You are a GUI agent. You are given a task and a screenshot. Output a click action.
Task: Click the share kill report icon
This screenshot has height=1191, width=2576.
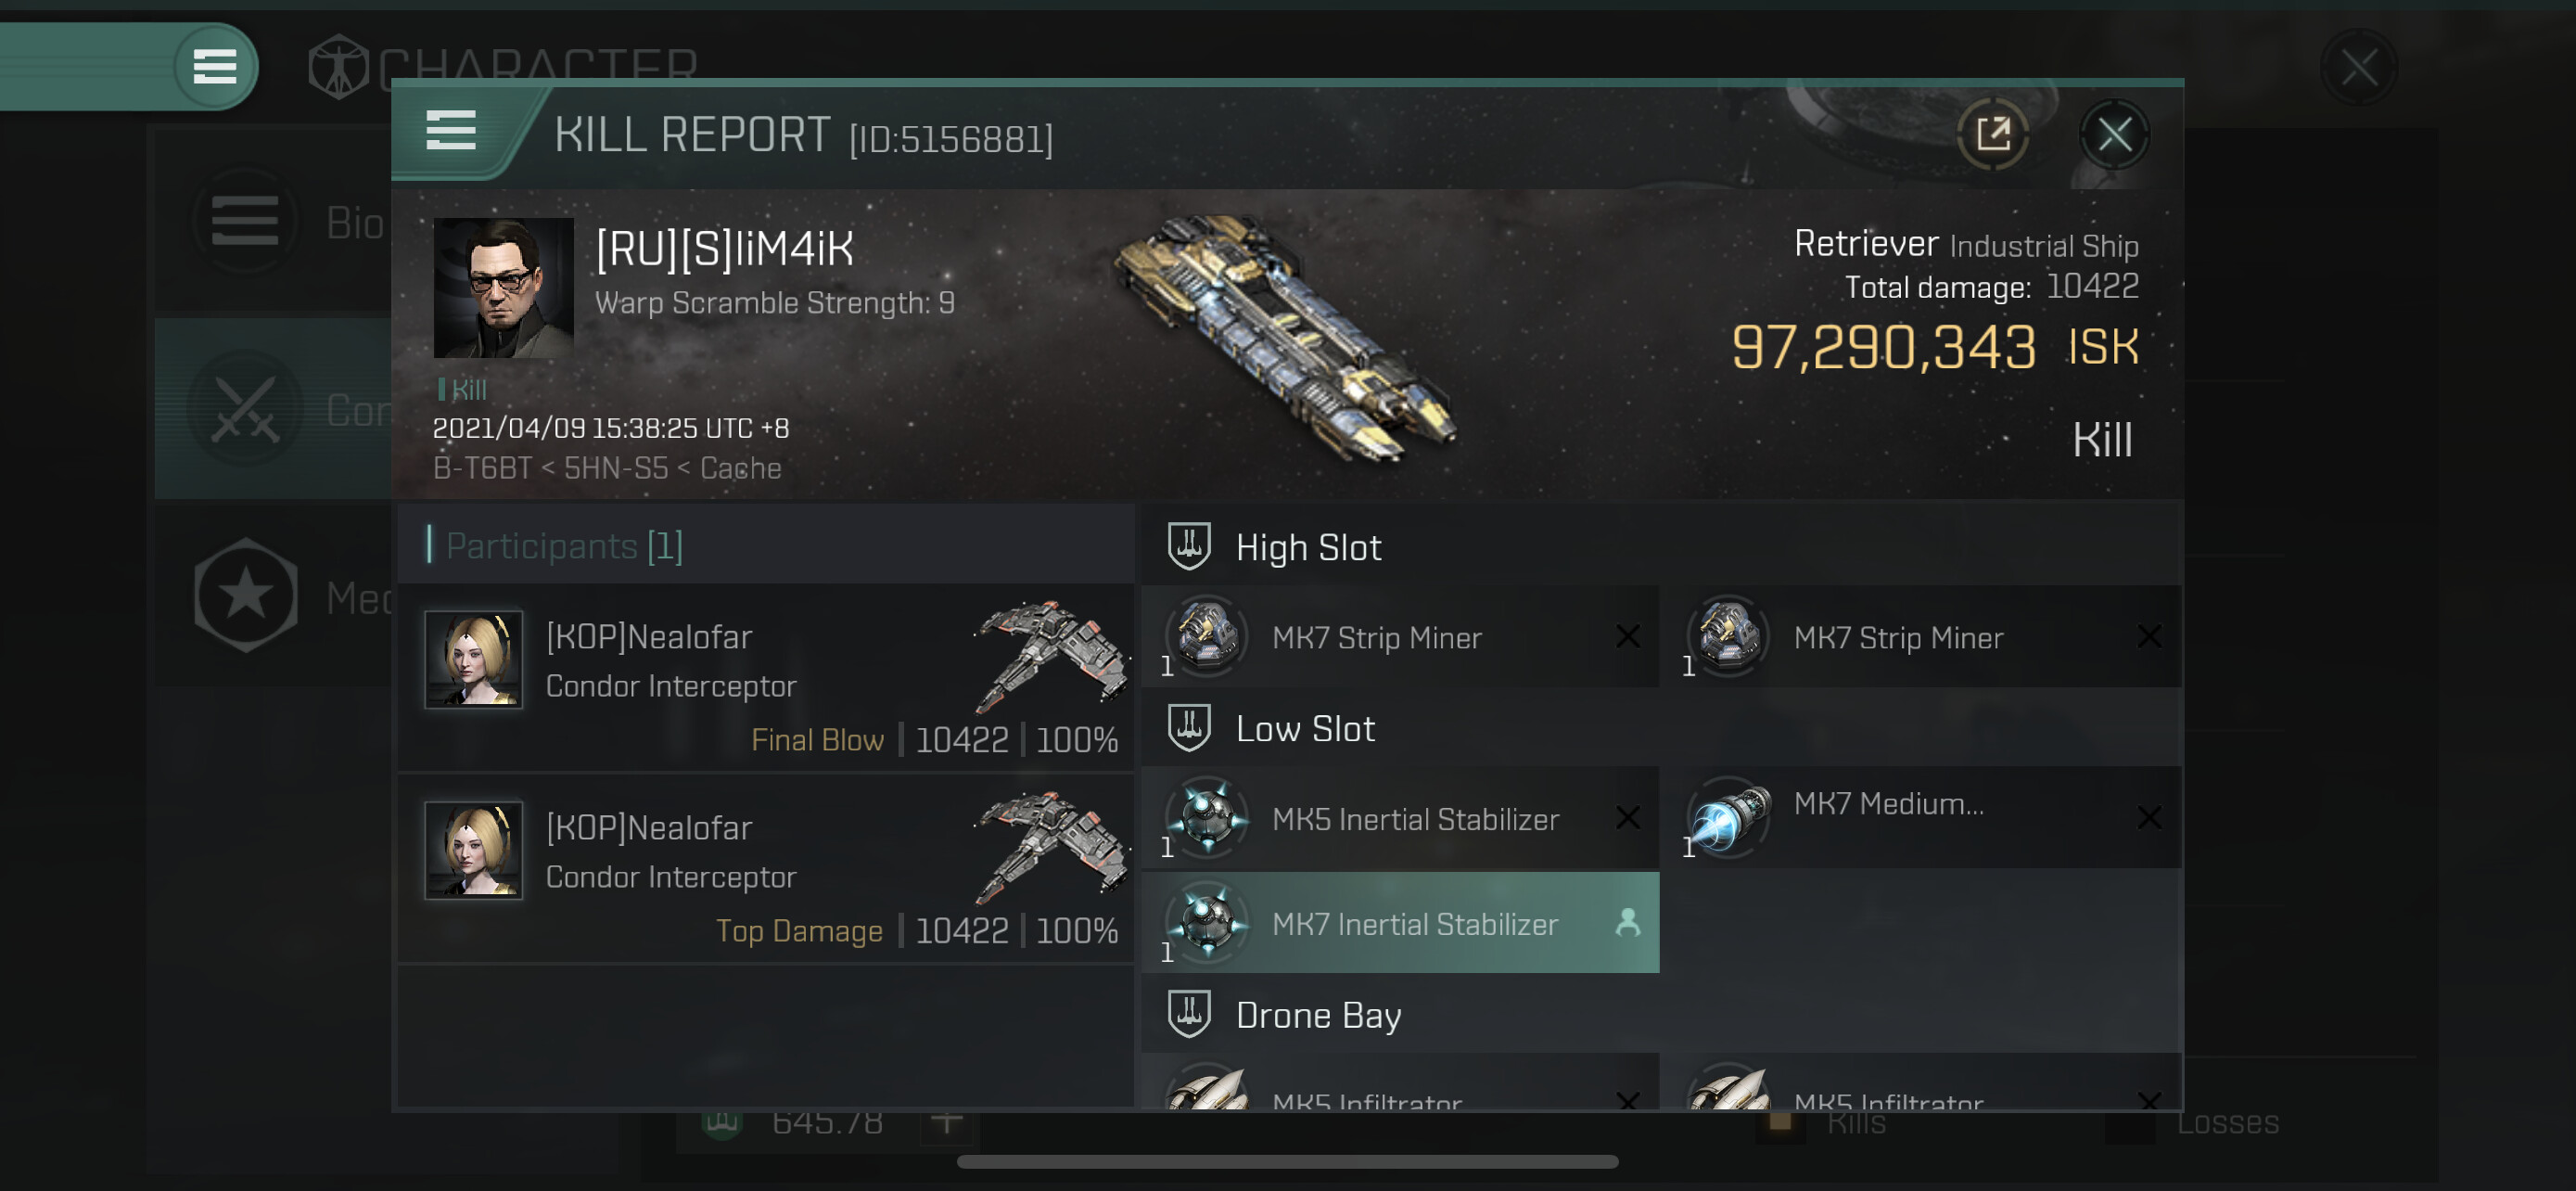point(1992,133)
